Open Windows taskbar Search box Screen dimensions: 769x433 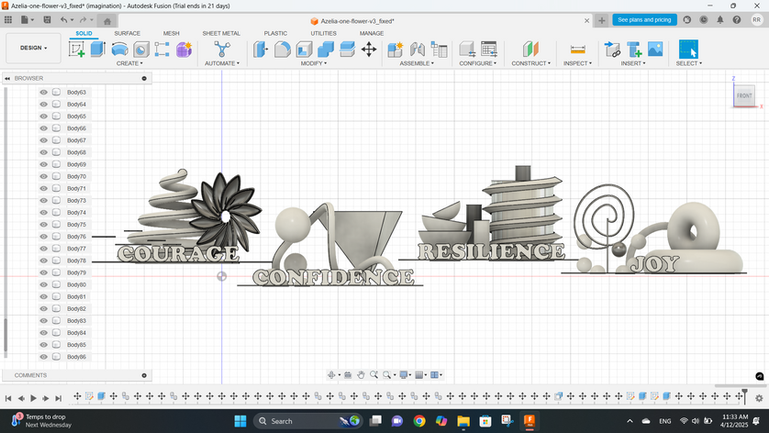coord(308,421)
